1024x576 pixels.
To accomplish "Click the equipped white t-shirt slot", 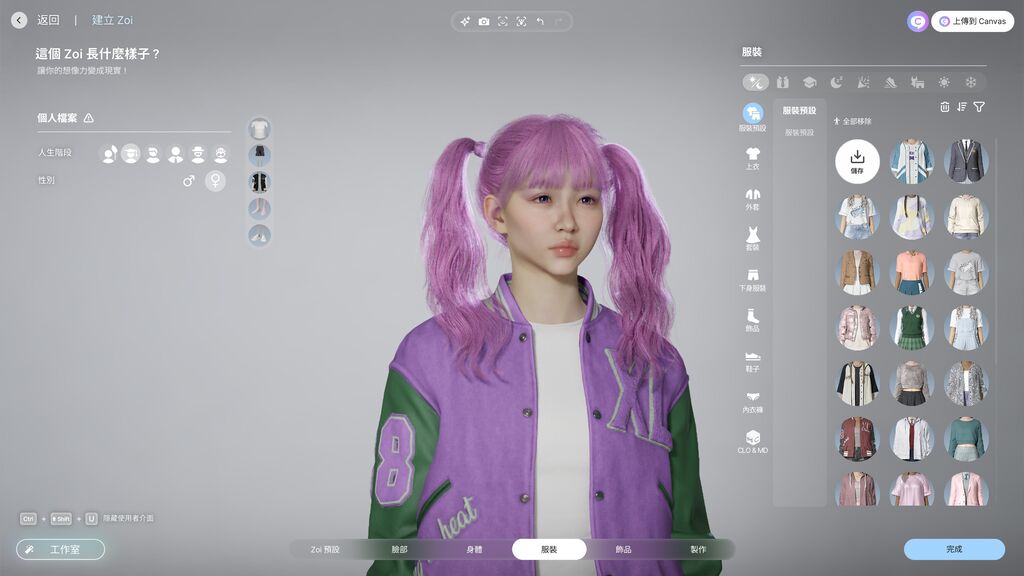I will pos(260,129).
